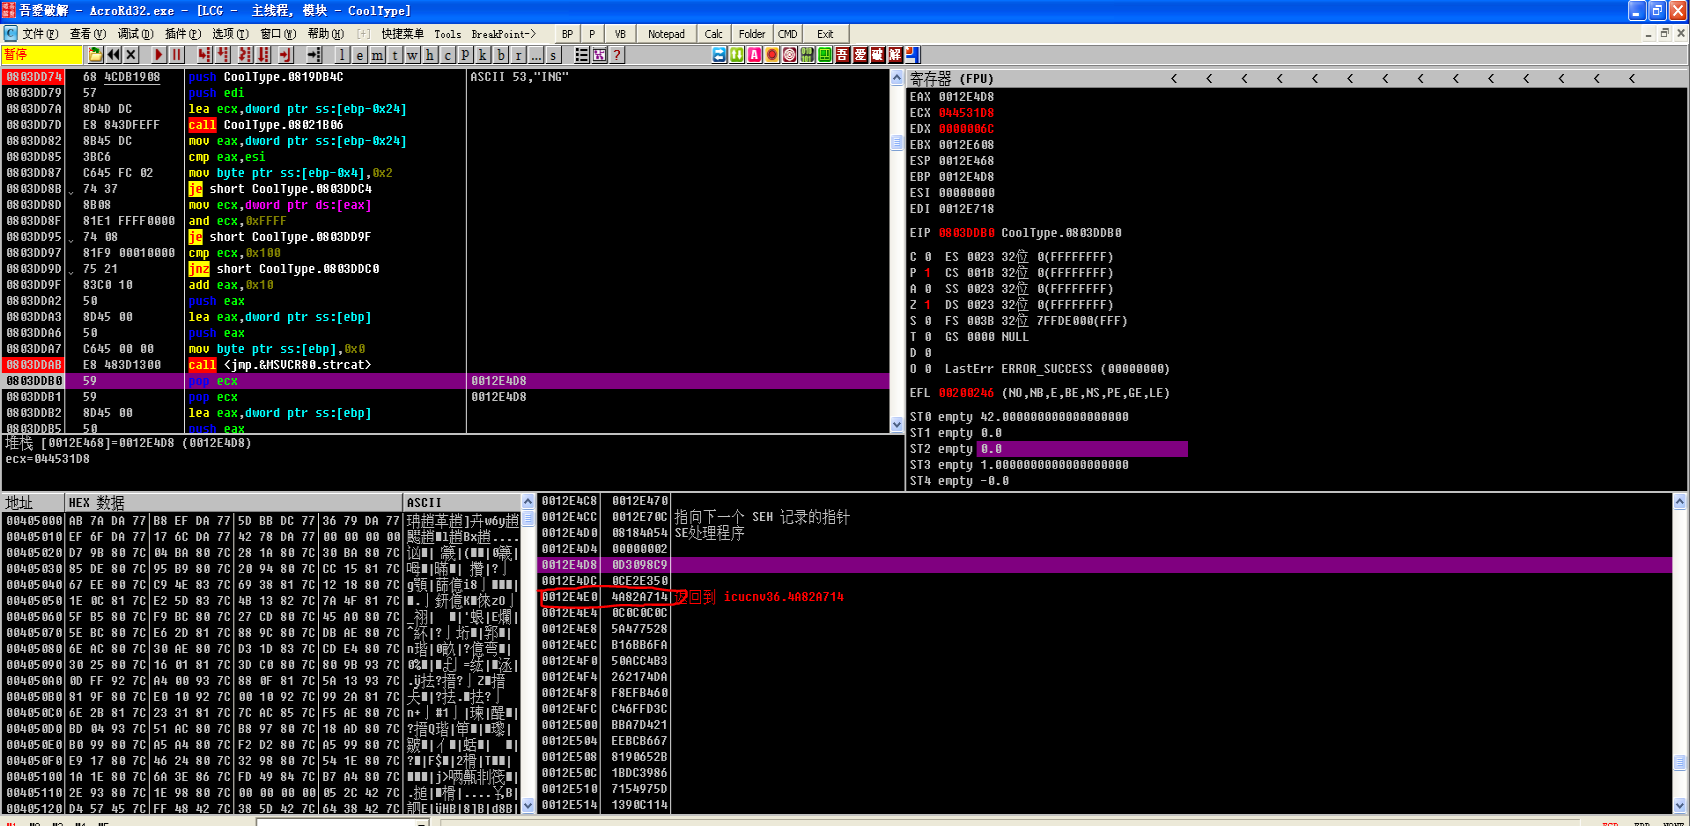Click the Folder toolbar button
Screen dimensions: 1690x826
(x=752, y=34)
